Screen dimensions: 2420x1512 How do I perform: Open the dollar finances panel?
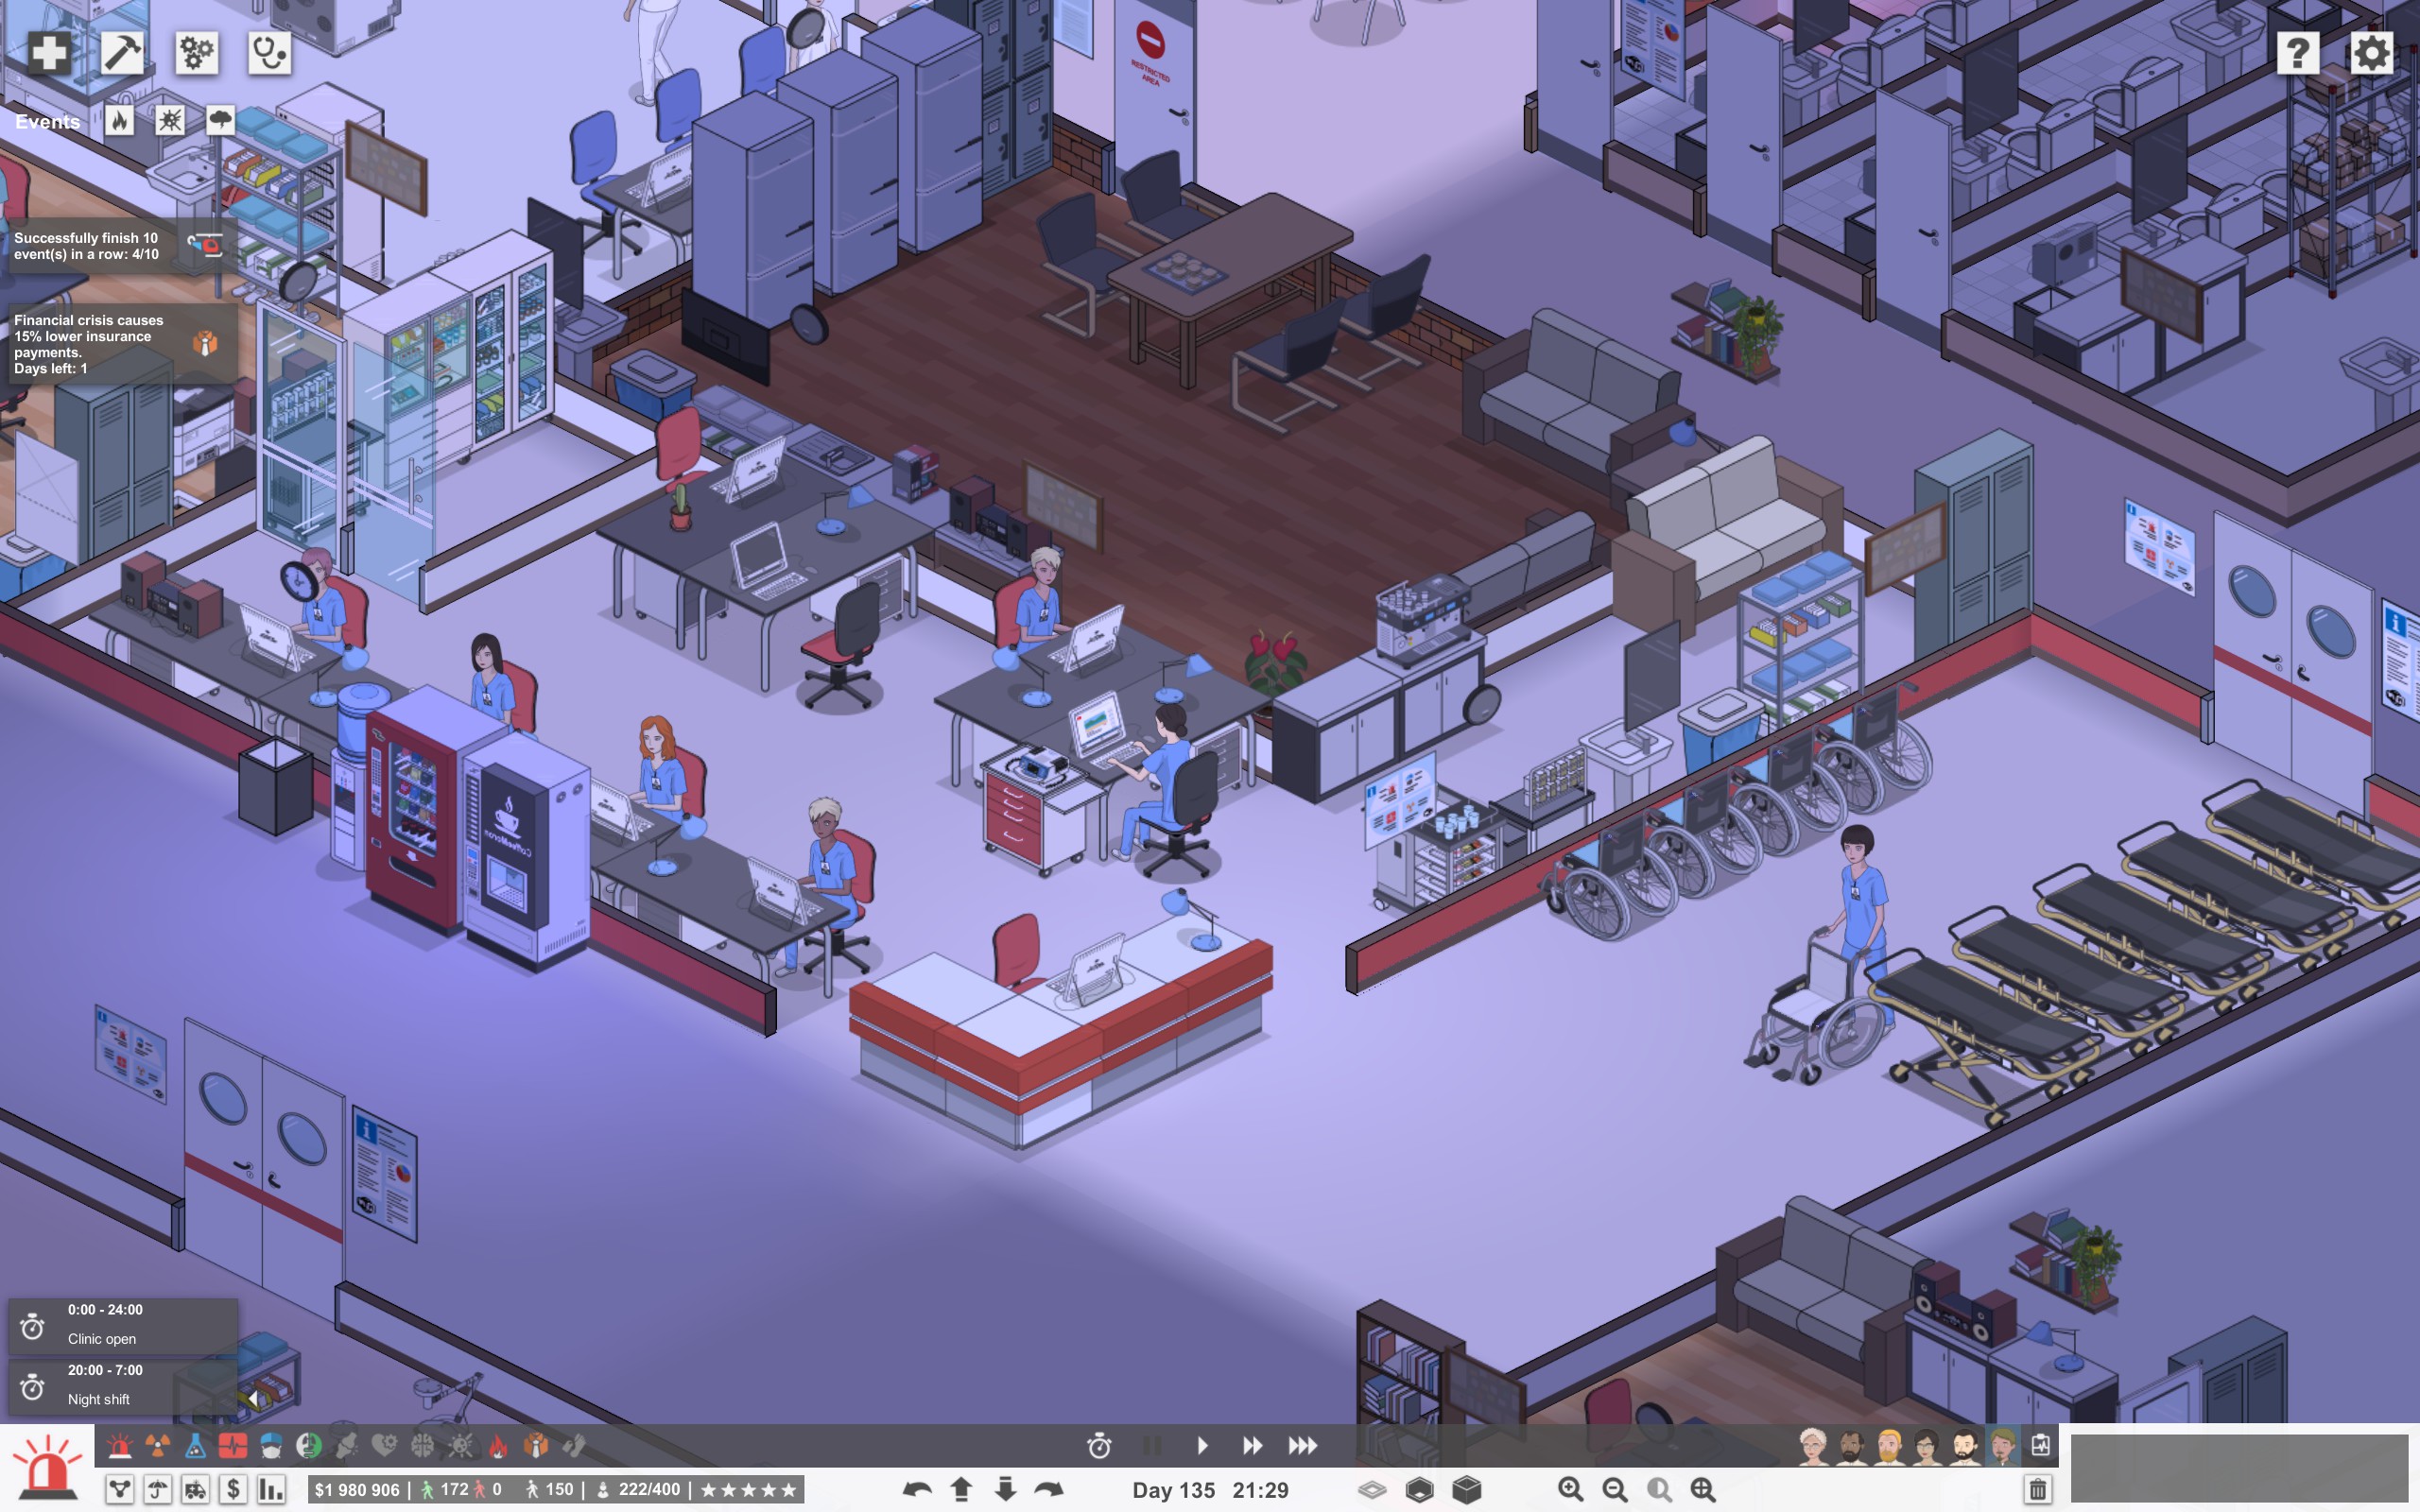point(233,1490)
